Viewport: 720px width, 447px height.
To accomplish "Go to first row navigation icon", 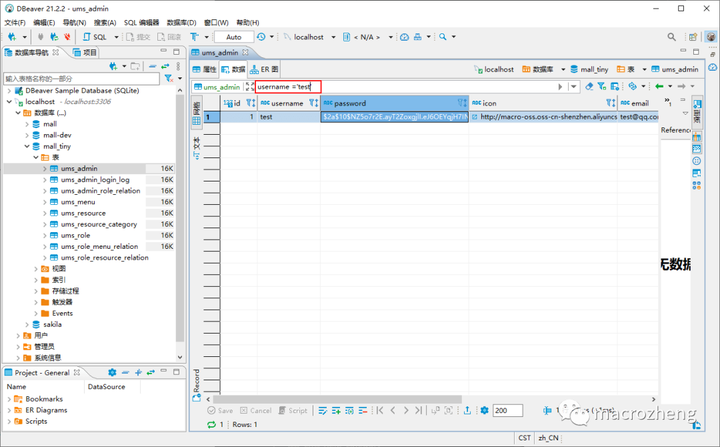I will pos(380,410).
